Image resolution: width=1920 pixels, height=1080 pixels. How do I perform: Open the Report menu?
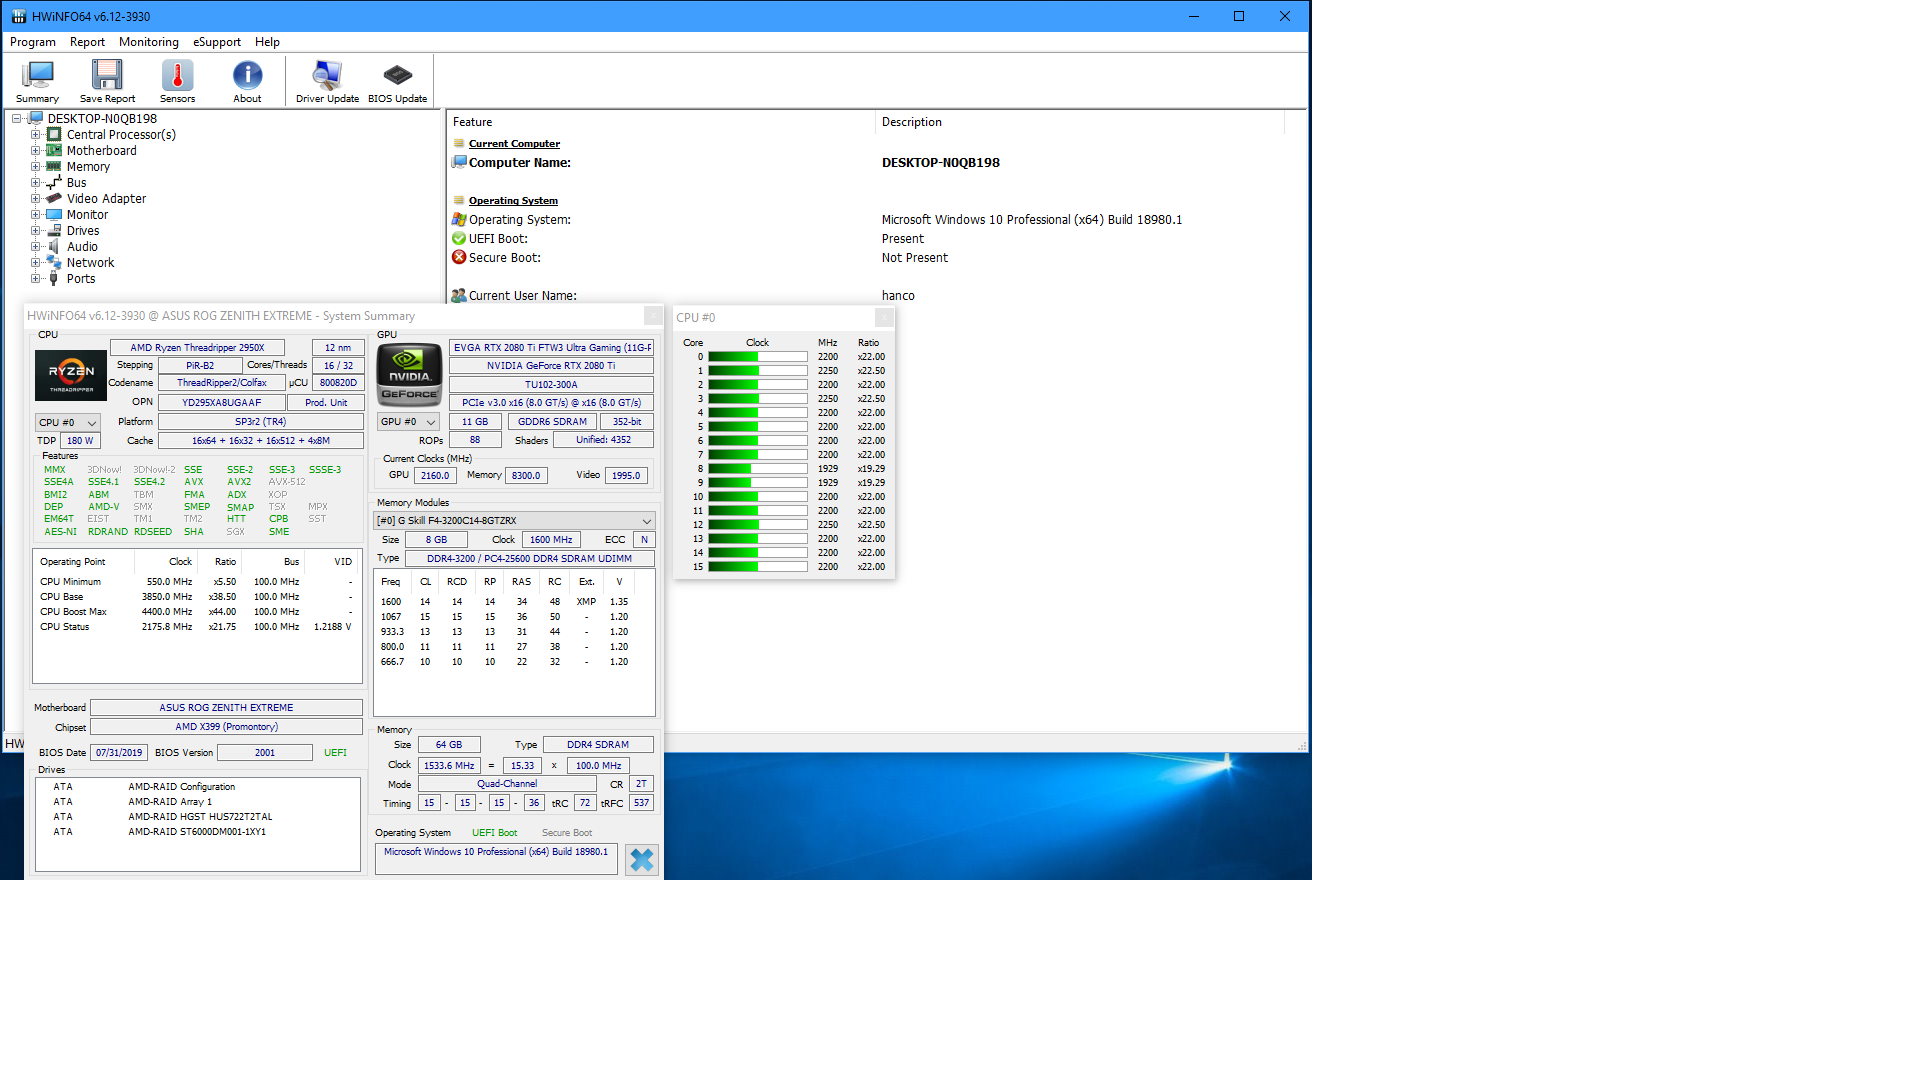tap(87, 42)
